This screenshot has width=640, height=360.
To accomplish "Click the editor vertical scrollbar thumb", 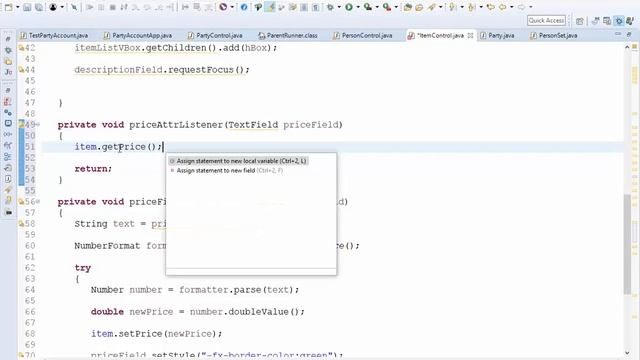I will click(x=627, y=244).
